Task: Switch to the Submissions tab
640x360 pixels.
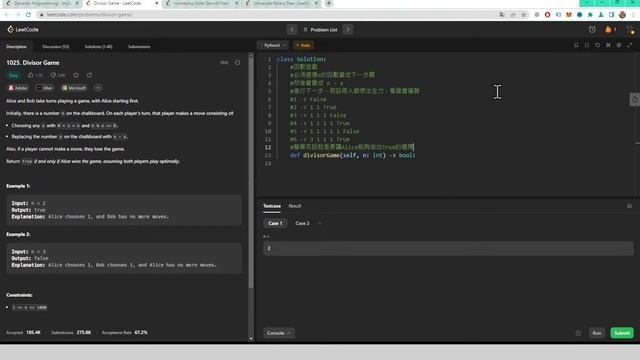Action: pyautogui.click(x=139, y=47)
